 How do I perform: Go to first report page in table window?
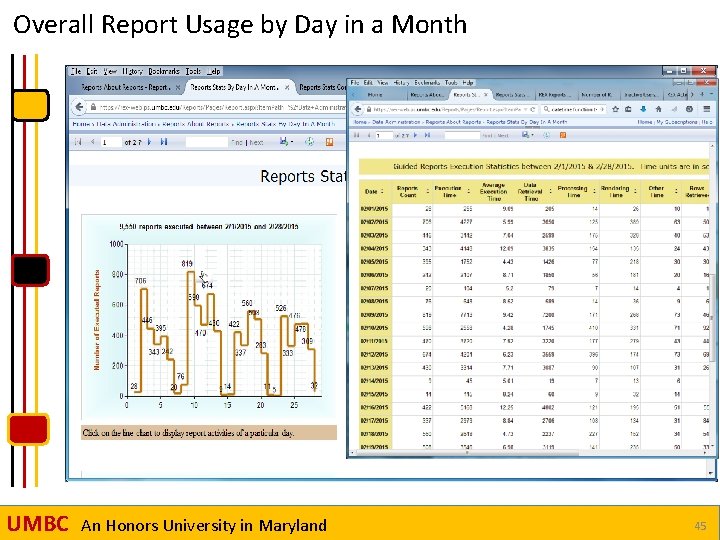[356, 135]
